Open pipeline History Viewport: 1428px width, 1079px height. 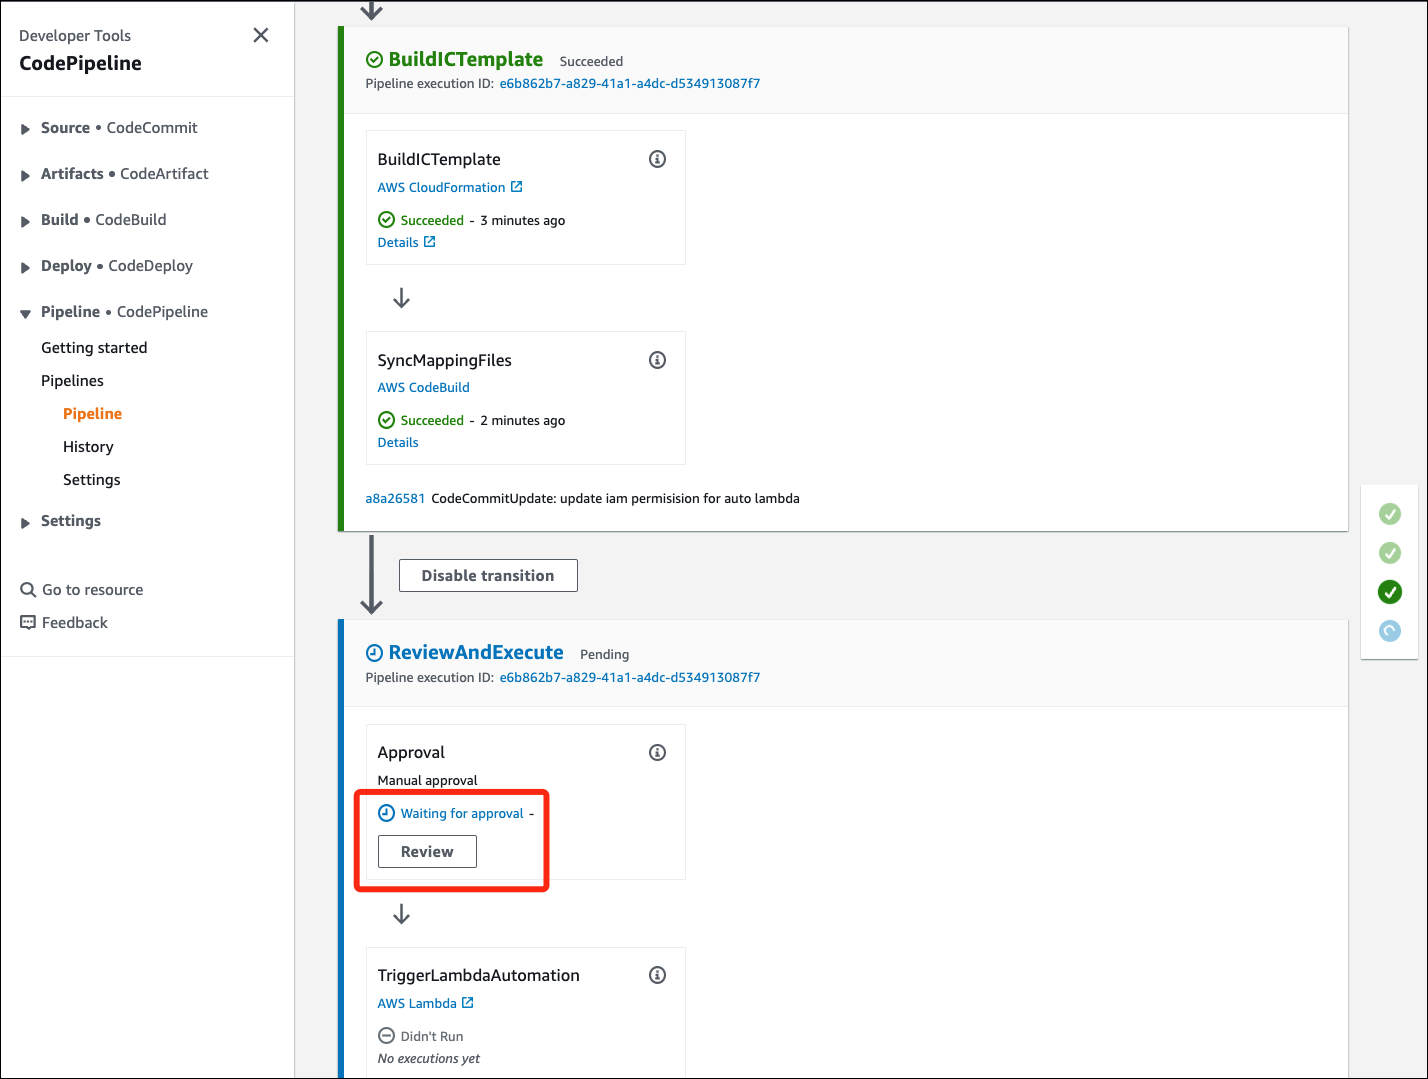pos(88,447)
